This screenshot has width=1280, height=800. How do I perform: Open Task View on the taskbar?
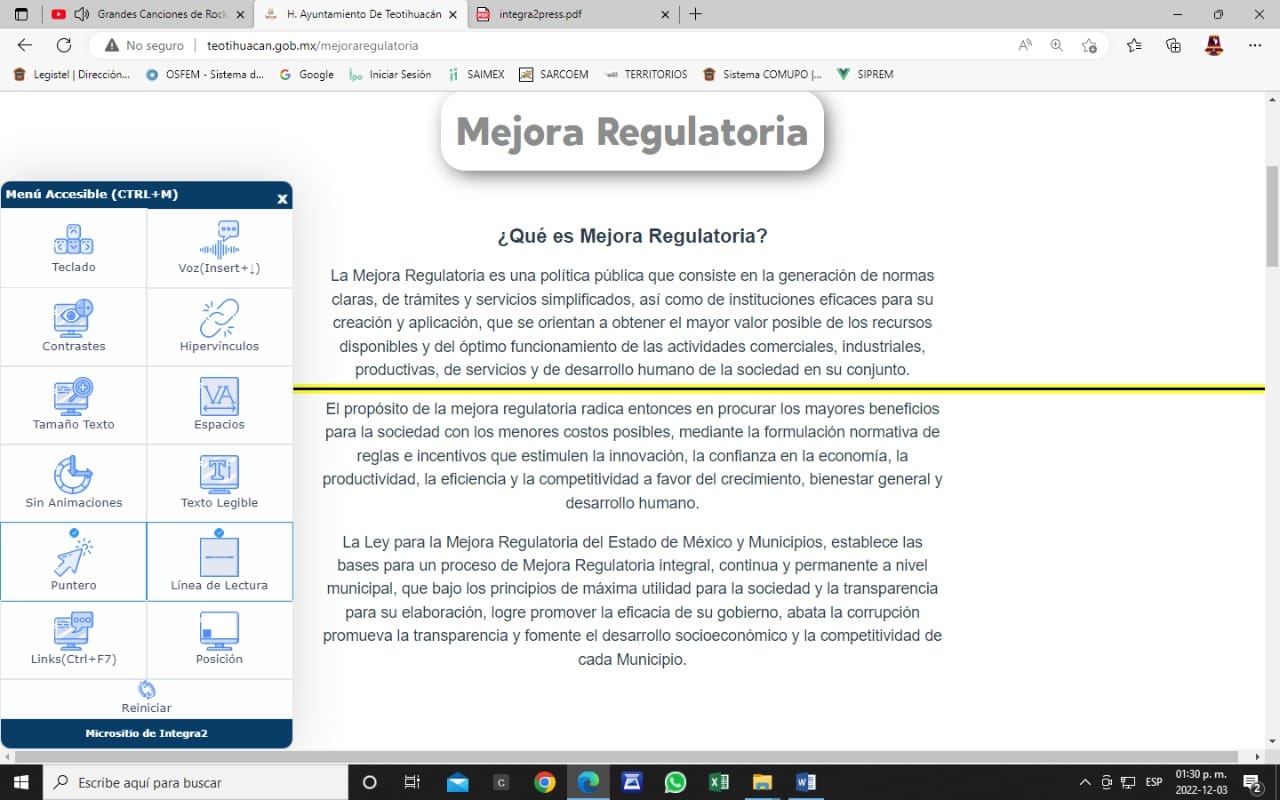[x=412, y=782]
